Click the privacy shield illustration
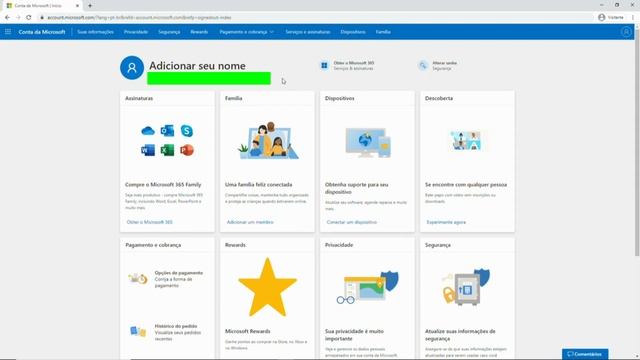The width and height of the screenshot is (640, 360). point(367,287)
